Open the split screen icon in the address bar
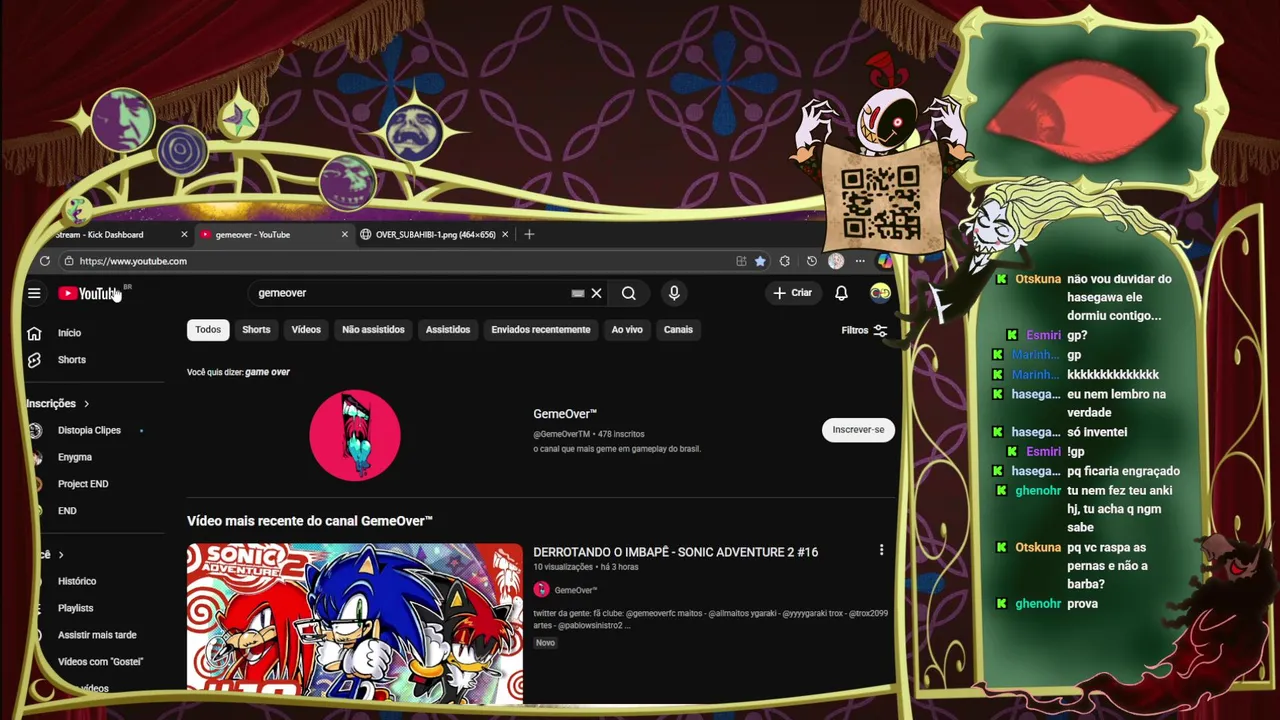1280x720 pixels. (x=741, y=261)
